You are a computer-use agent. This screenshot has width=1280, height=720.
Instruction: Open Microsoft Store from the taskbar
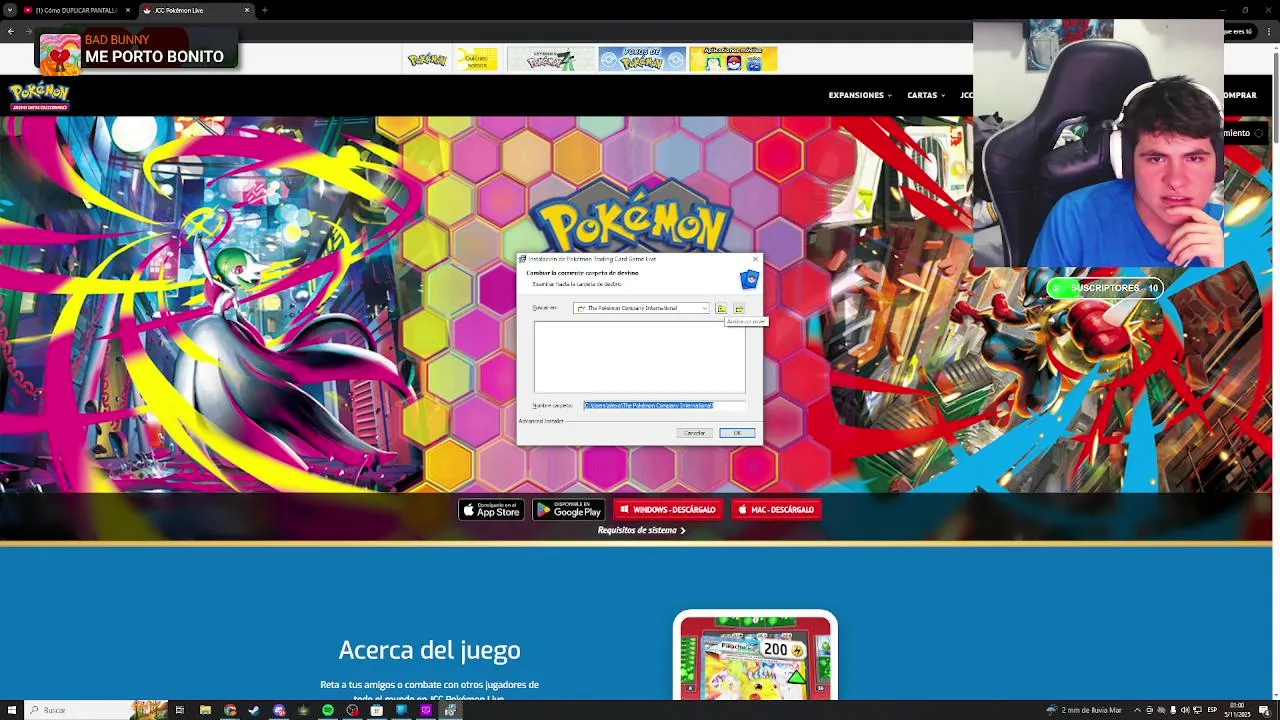tap(376, 710)
